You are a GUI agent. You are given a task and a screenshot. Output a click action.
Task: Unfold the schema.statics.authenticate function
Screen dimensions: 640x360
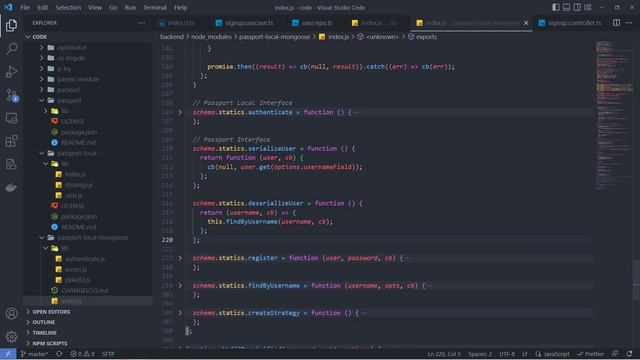point(180,112)
